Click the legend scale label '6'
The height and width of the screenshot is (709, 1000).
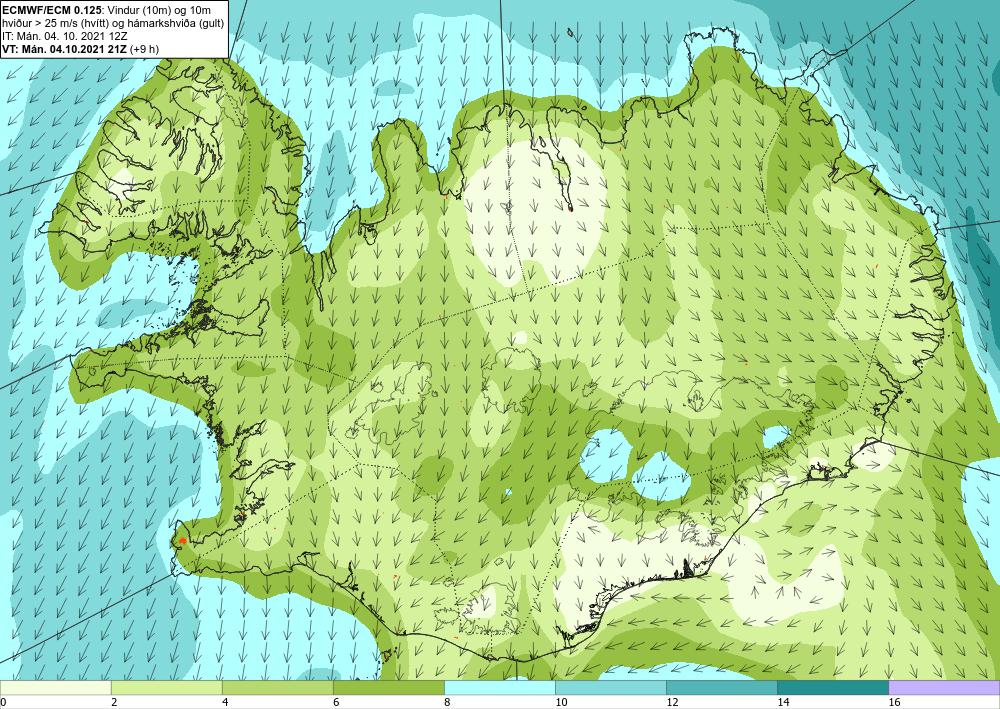(x=335, y=702)
